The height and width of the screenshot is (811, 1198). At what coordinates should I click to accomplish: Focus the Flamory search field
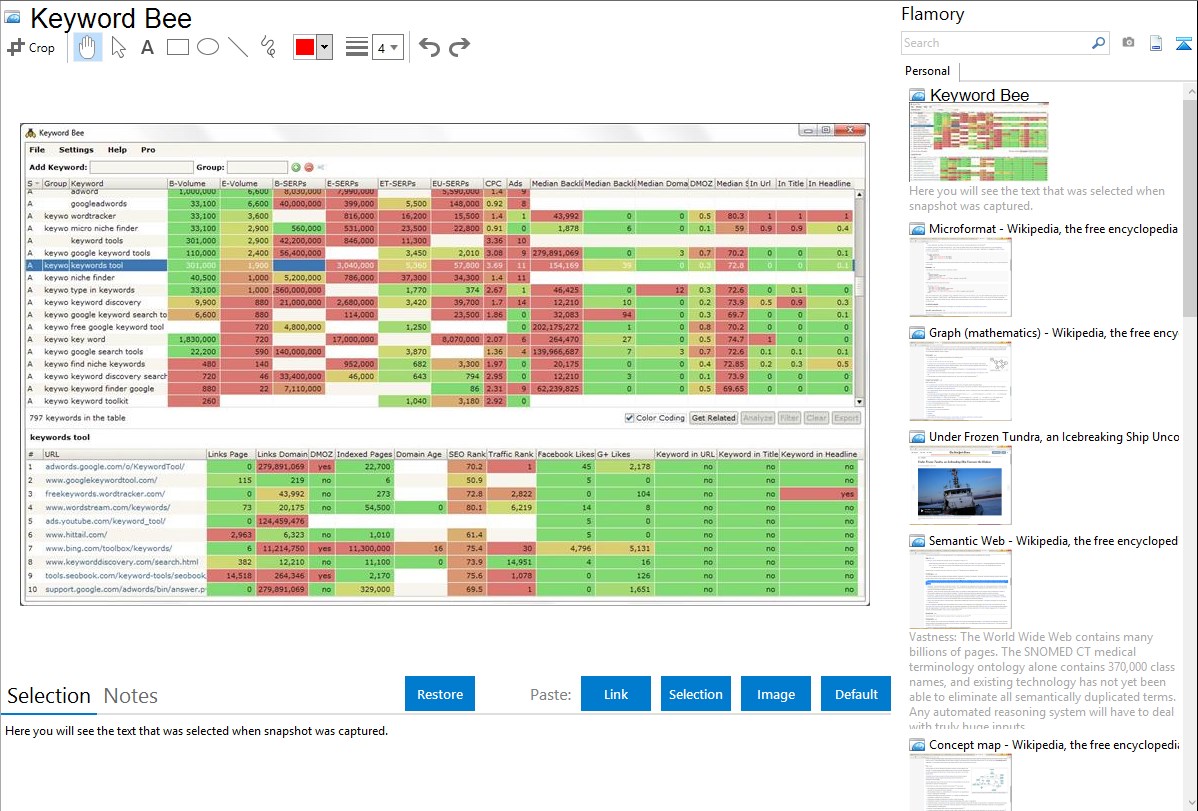click(995, 43)
